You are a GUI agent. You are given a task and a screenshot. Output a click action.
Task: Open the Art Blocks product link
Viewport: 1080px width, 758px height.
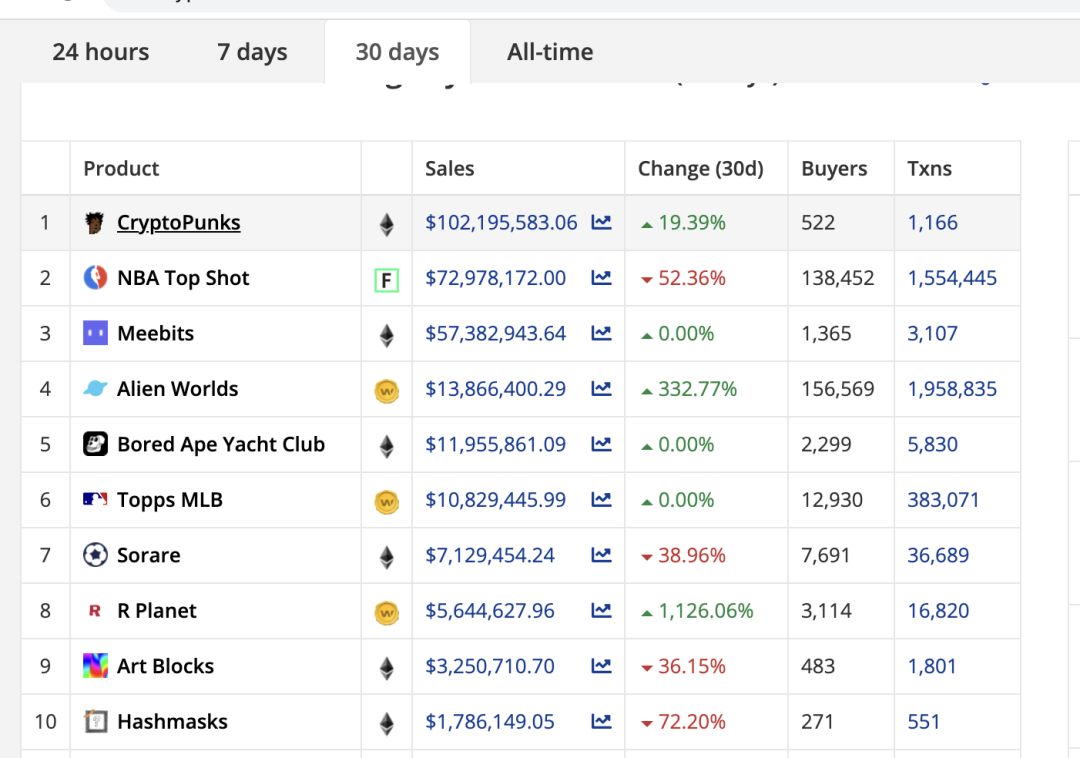[165, 666]
